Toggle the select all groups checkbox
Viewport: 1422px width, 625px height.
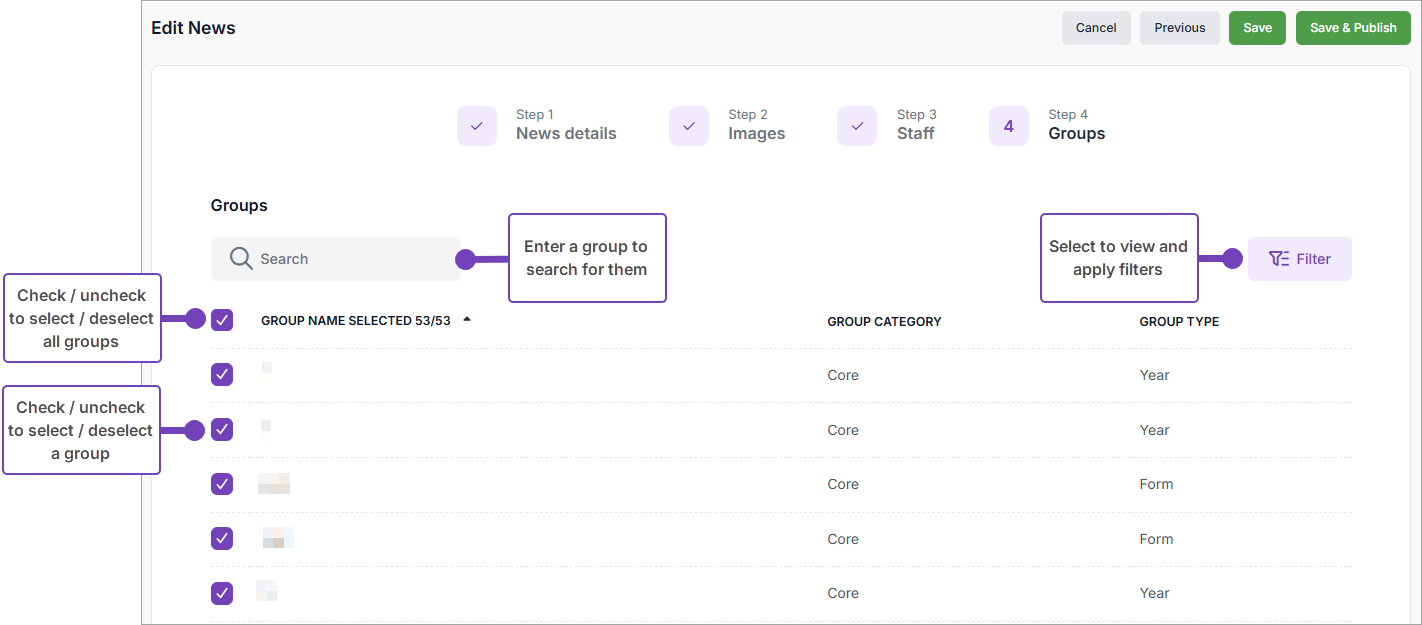coord(222,320)
